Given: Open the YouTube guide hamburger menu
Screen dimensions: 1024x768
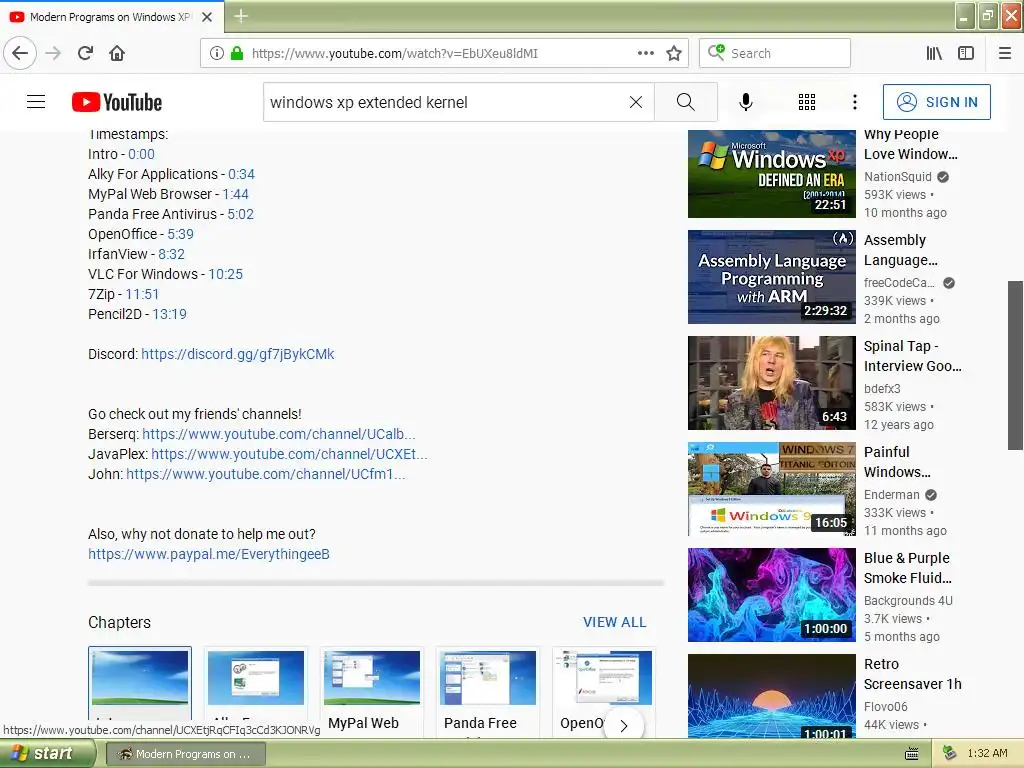Looking at the screenshot, I should pyautogui.click(x=36, y=102).
